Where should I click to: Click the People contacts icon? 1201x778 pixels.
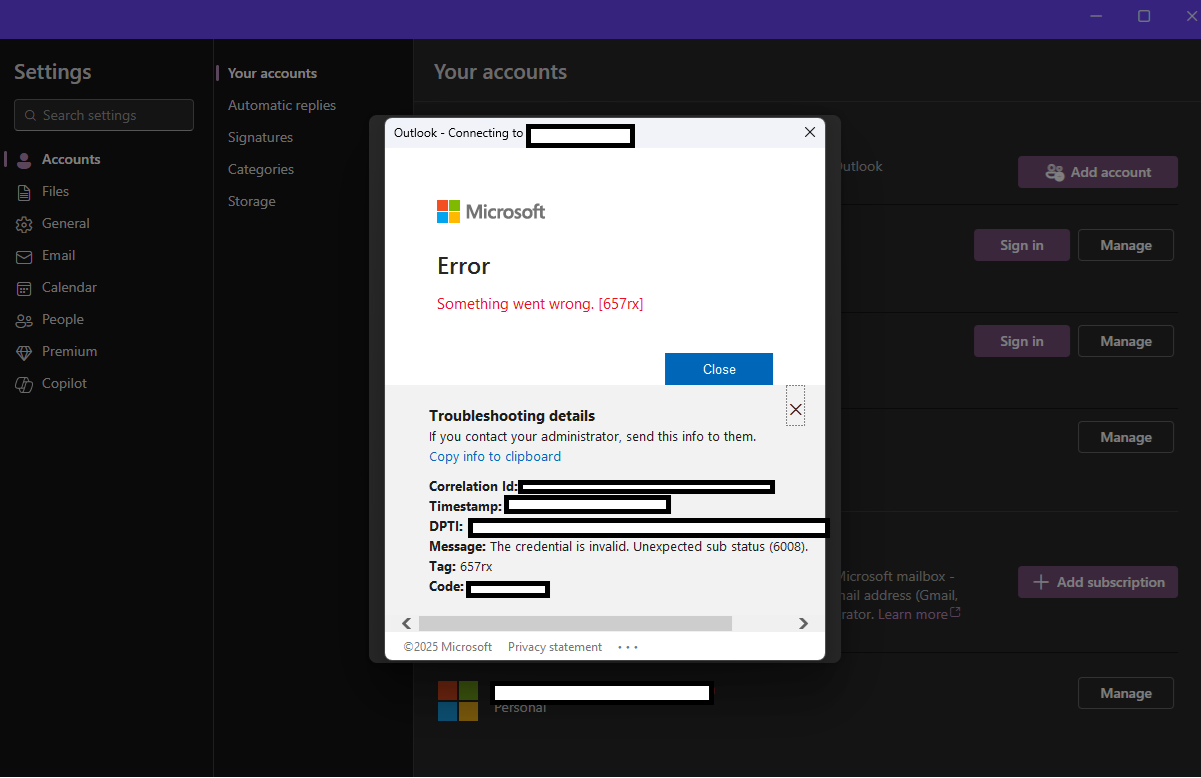(x=24, y=320)
